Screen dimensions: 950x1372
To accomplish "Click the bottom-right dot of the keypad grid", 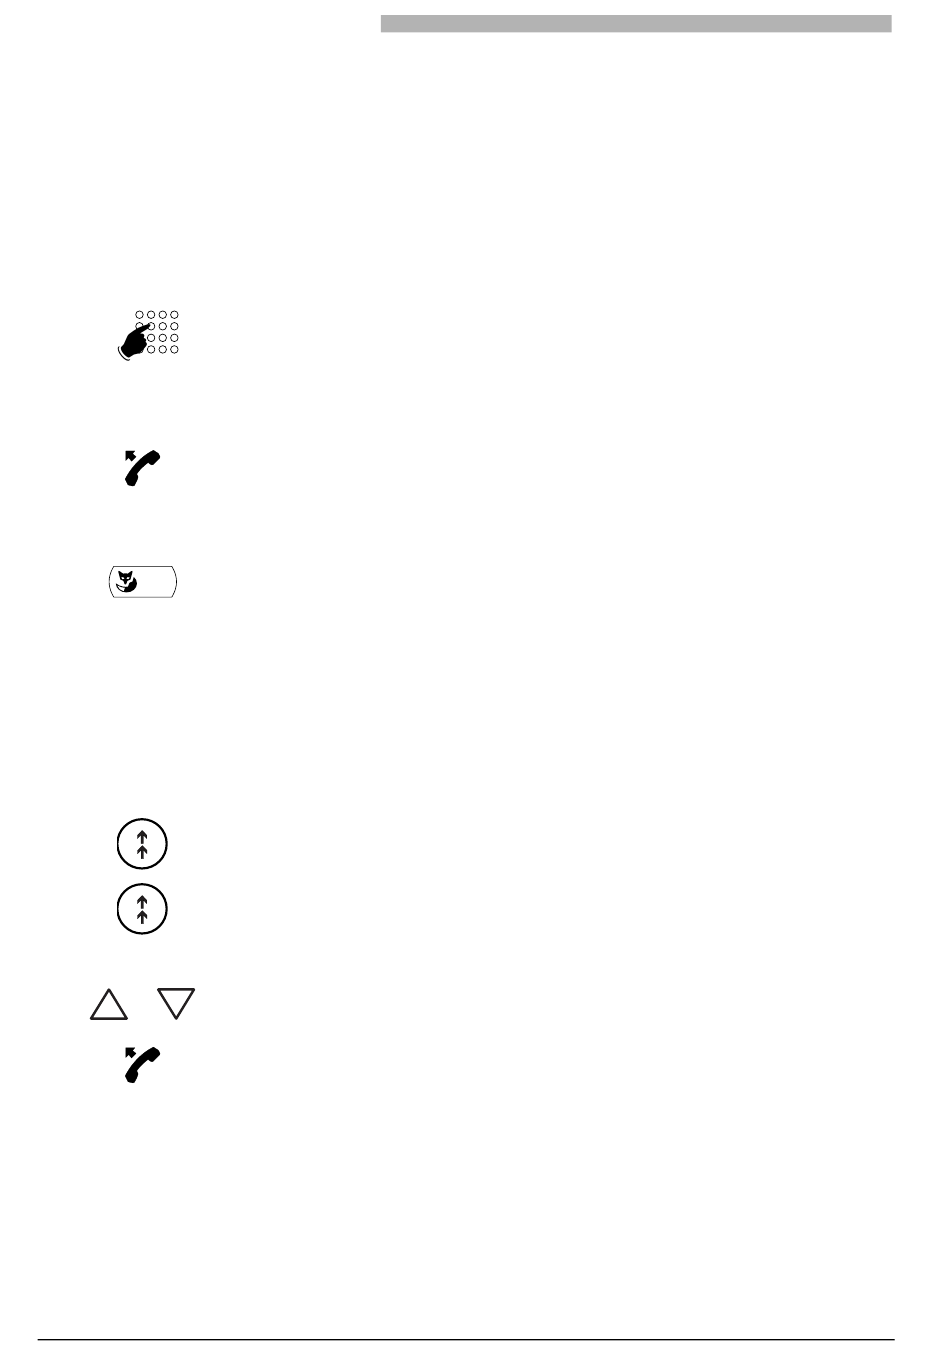I will (175, 349).
